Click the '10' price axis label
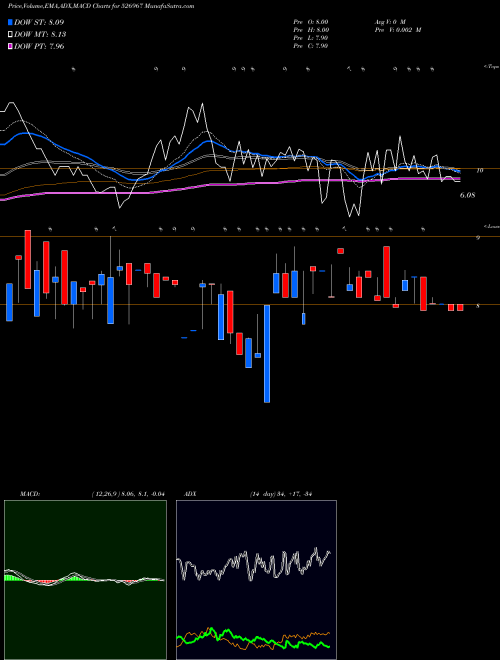The width and height of the screenshot is (500, 660). tap(479, 170)
